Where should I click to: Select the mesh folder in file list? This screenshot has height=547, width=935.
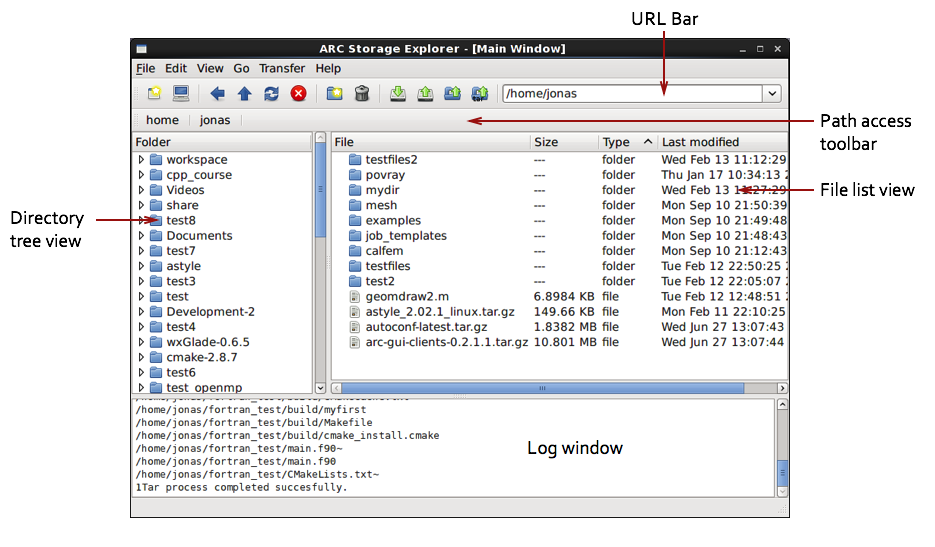point(381,205)
